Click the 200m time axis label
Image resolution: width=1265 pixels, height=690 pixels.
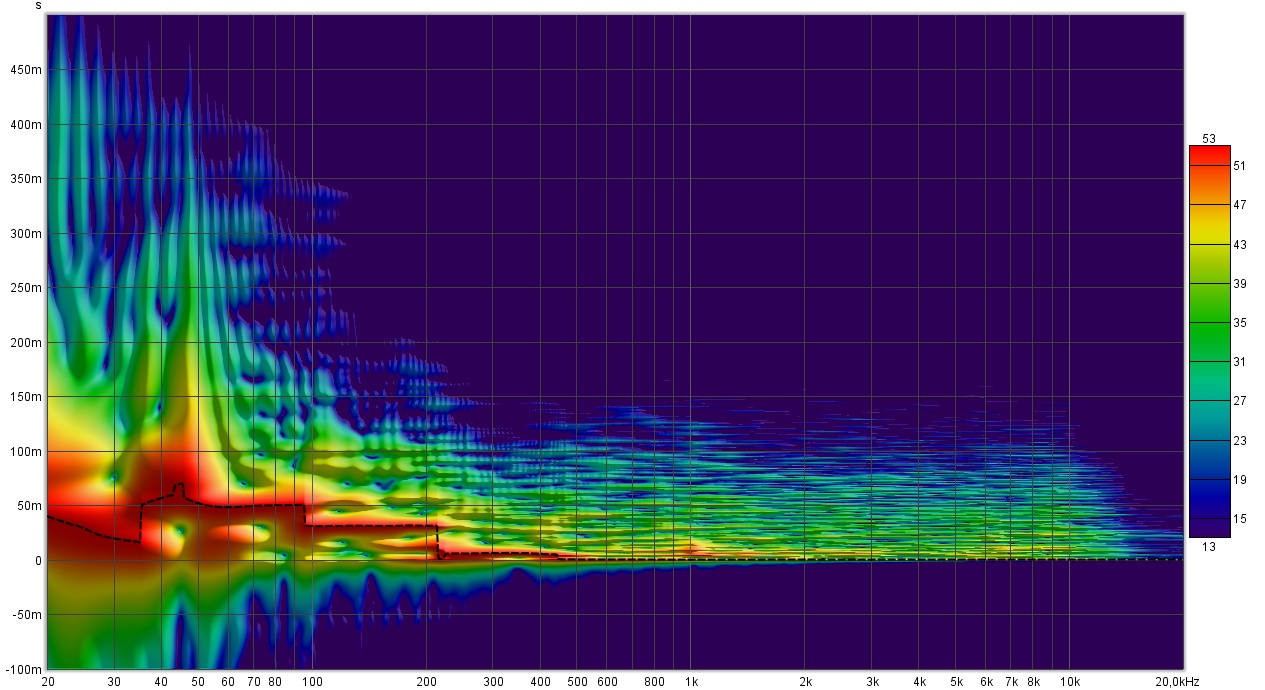click(x=27, y=343)
